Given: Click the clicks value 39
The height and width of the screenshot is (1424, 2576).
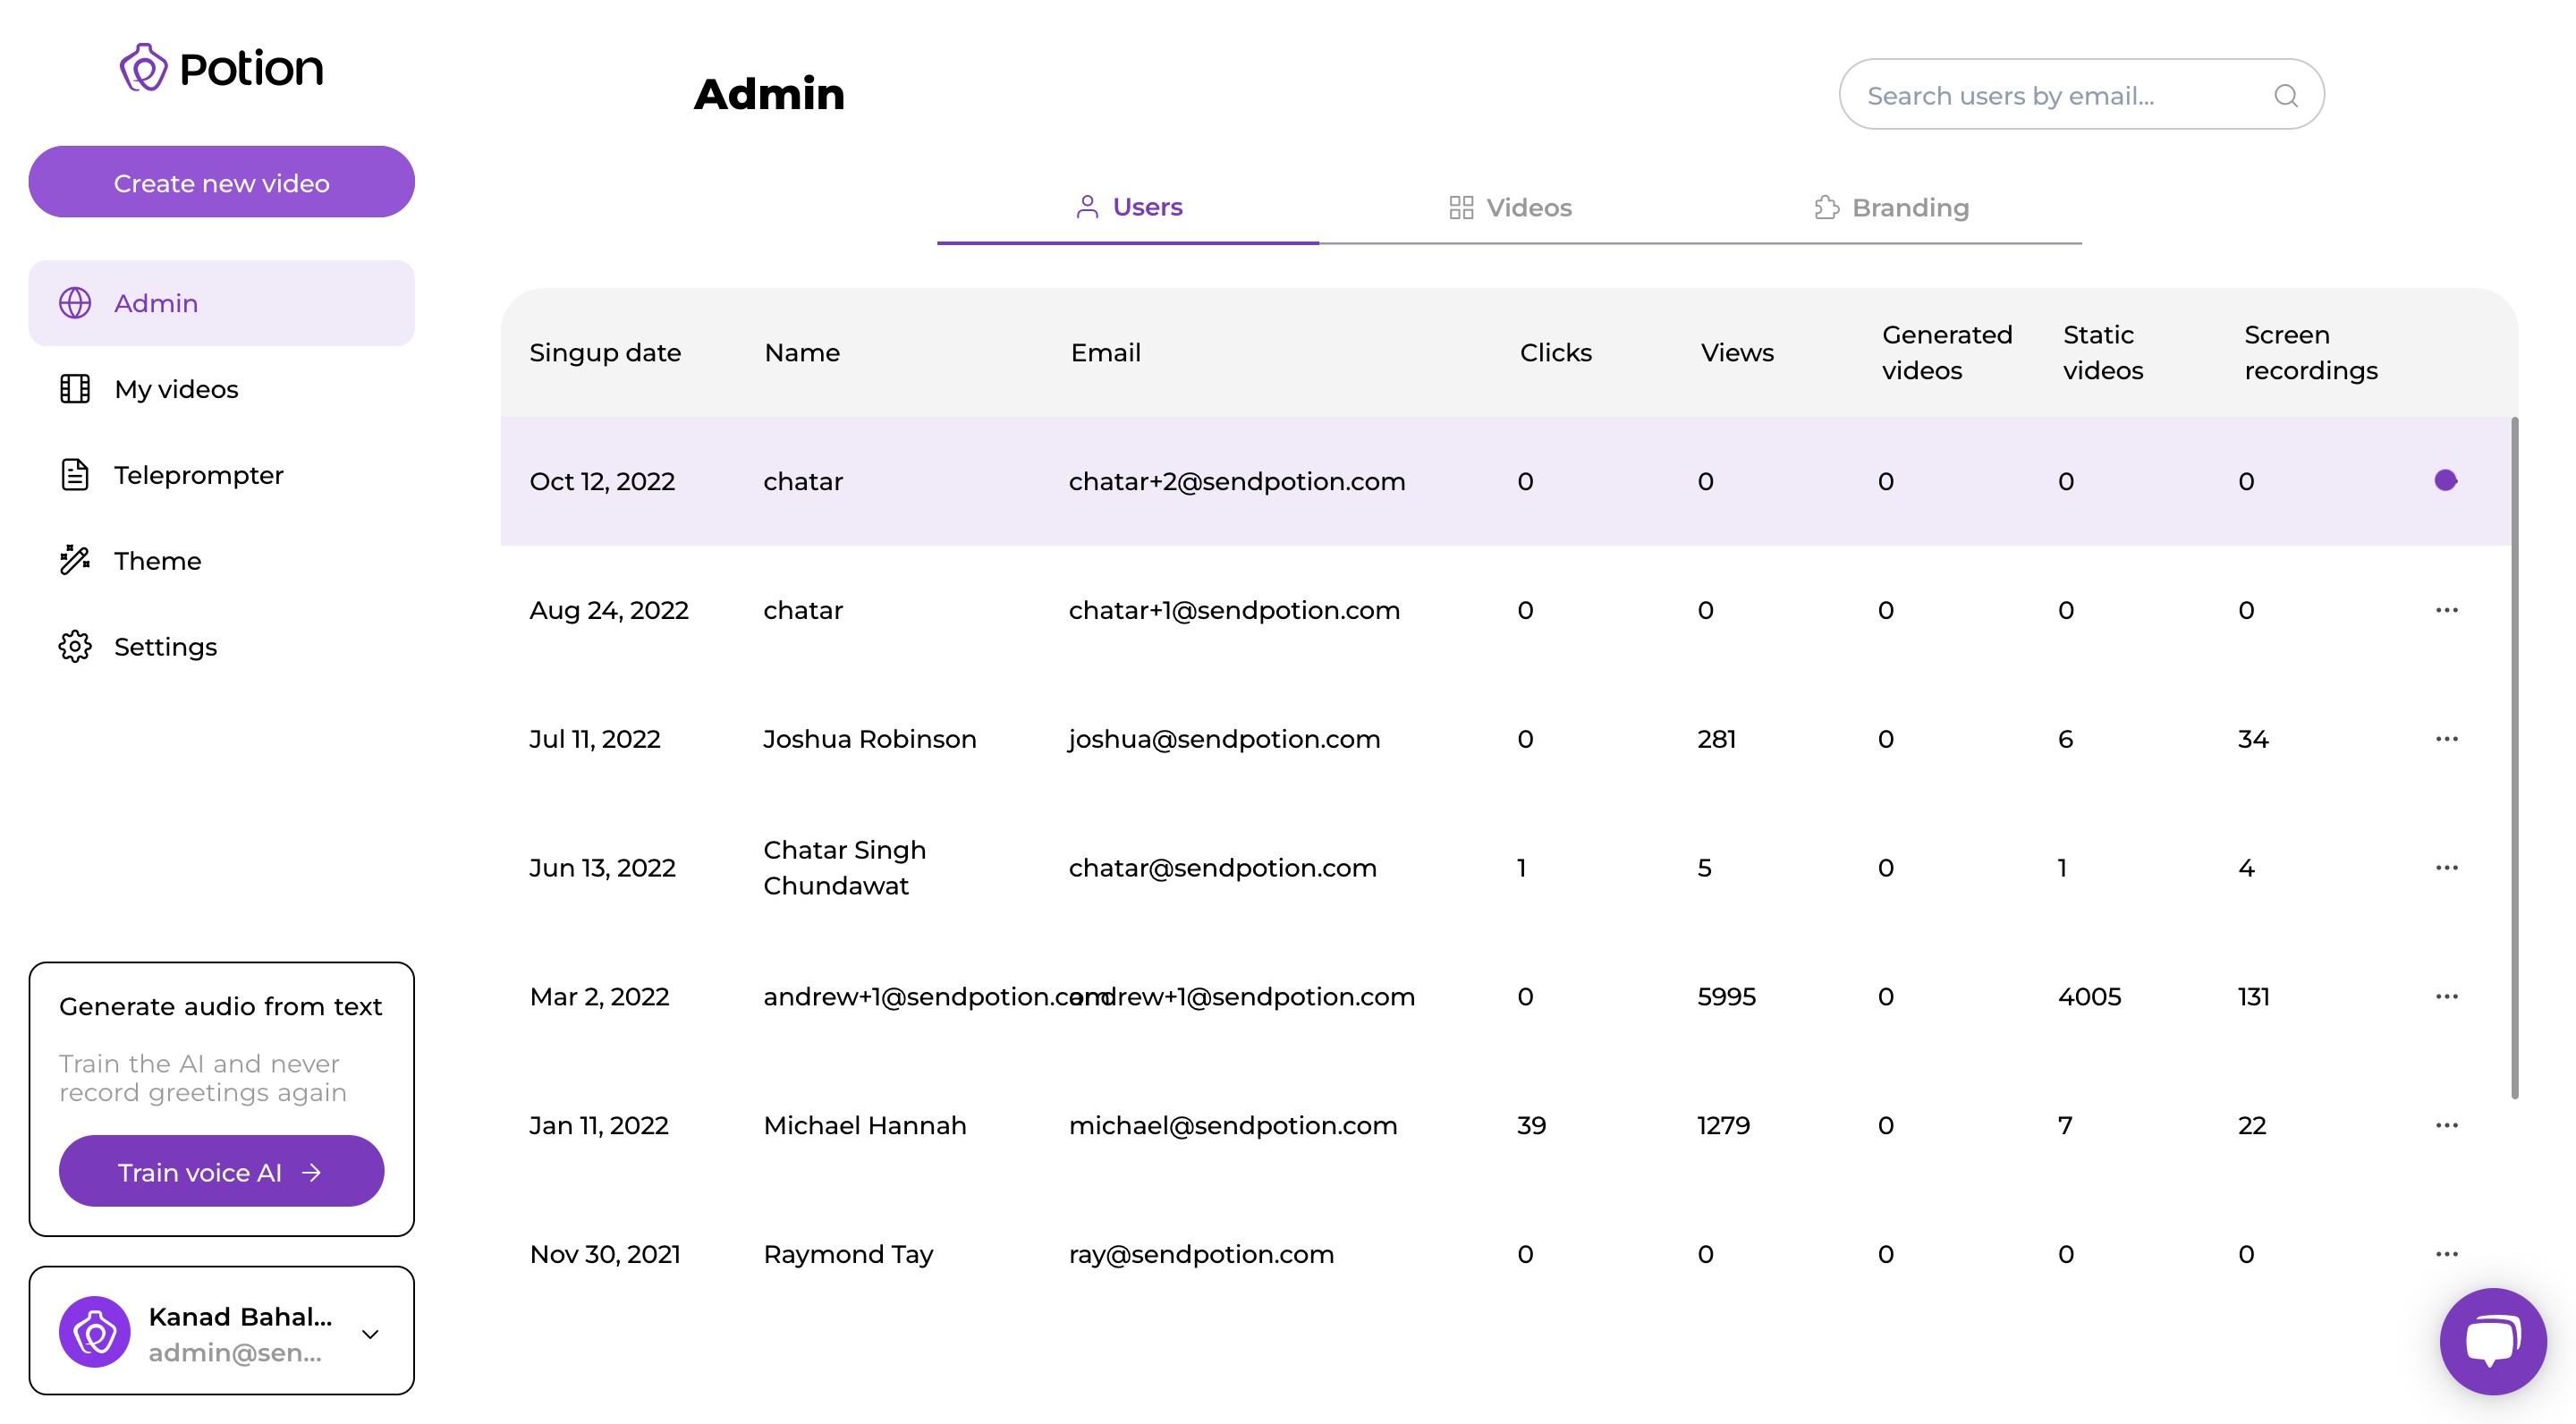Looking at the screenshot, I should (x=1531, y=1126).
